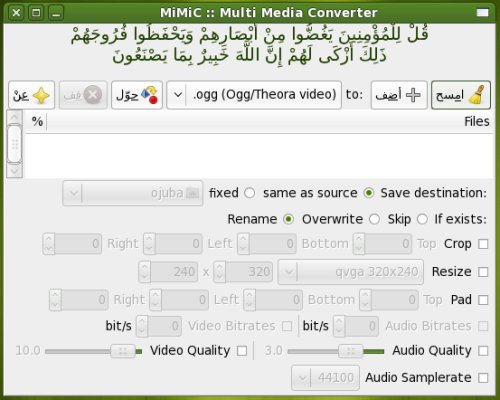The width and height of the screenshot is (500, 400).
Task: Select the same as source radio button
Action: 369,193
